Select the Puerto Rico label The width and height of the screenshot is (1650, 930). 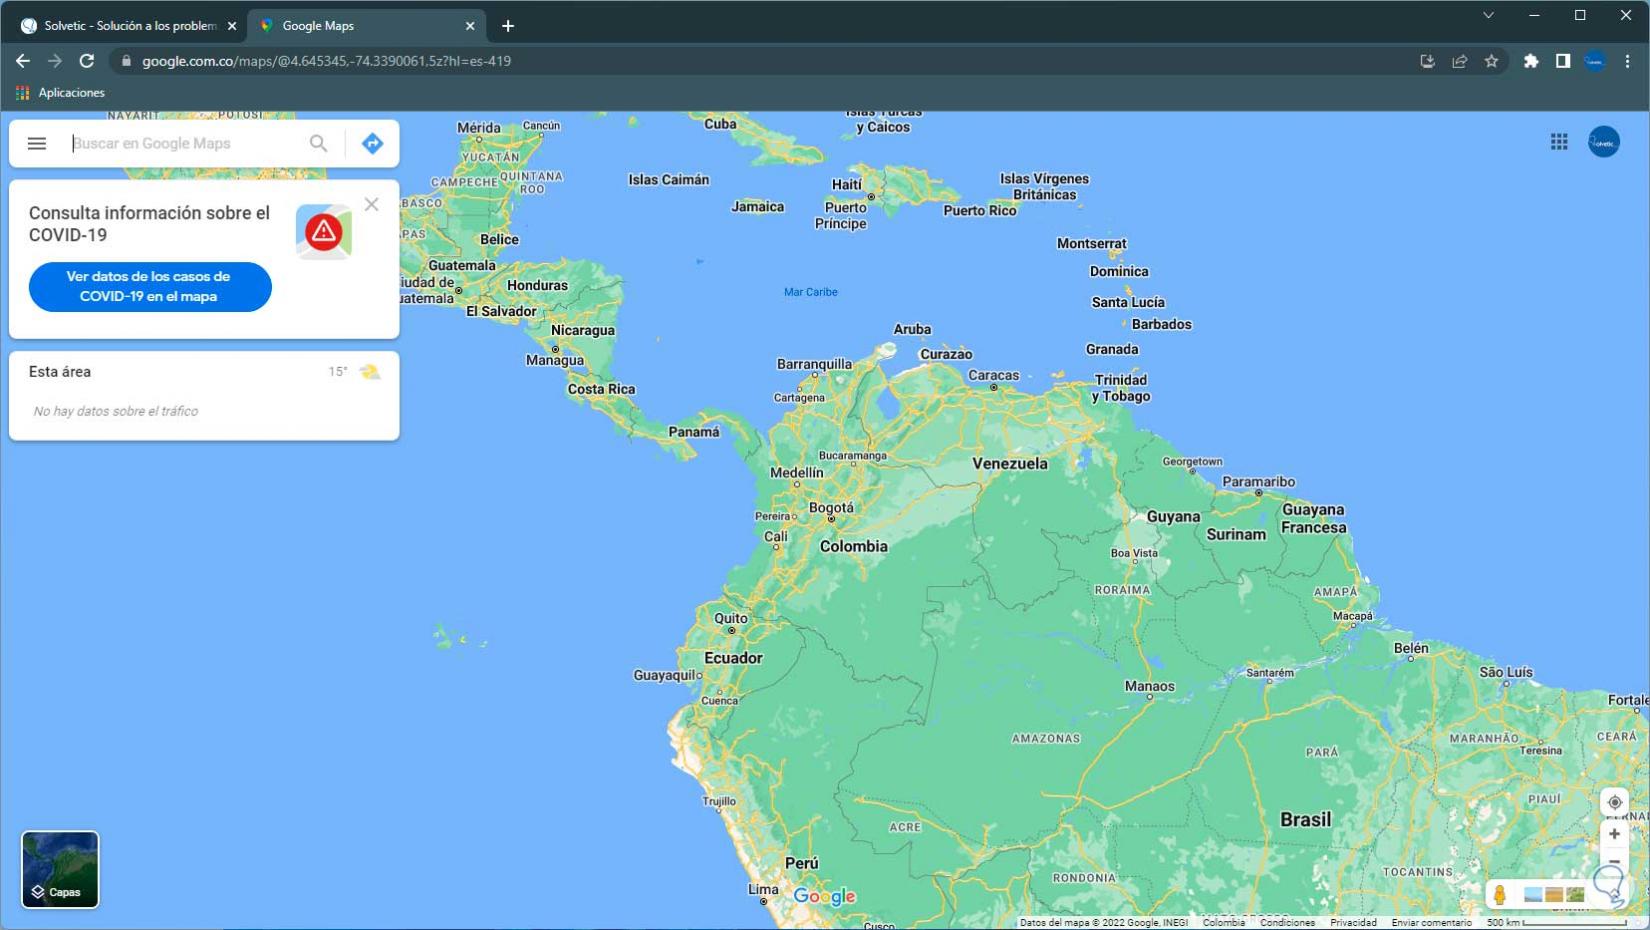(980, 211)
